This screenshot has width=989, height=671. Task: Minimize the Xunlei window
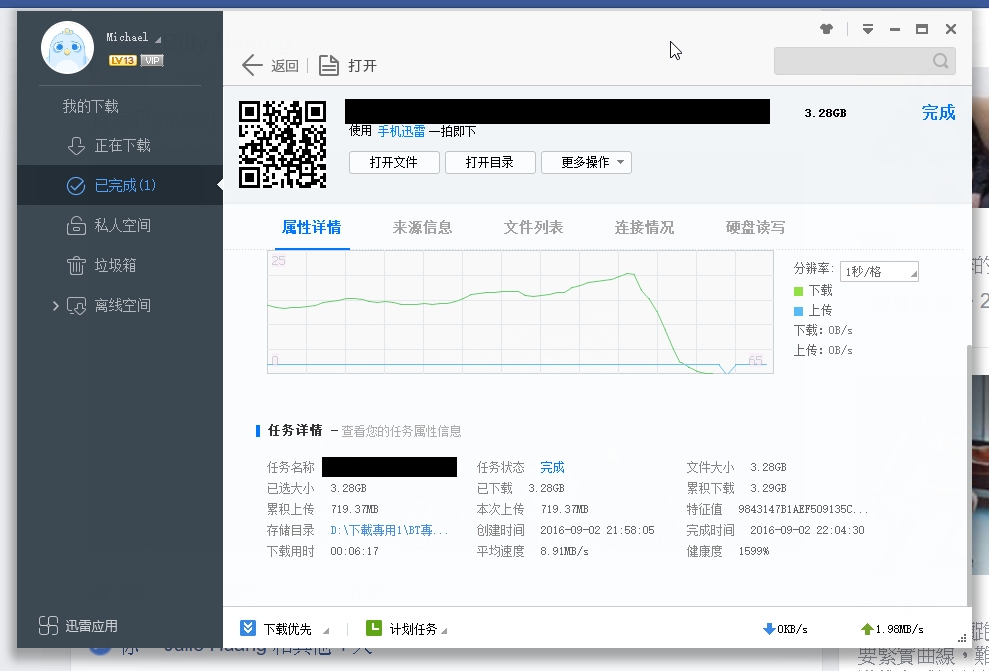[894, 29]
